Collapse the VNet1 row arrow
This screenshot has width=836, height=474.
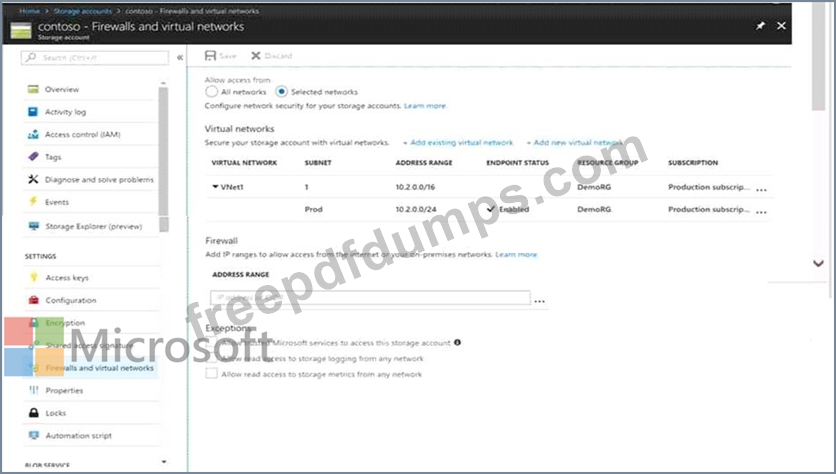(215, 187)
